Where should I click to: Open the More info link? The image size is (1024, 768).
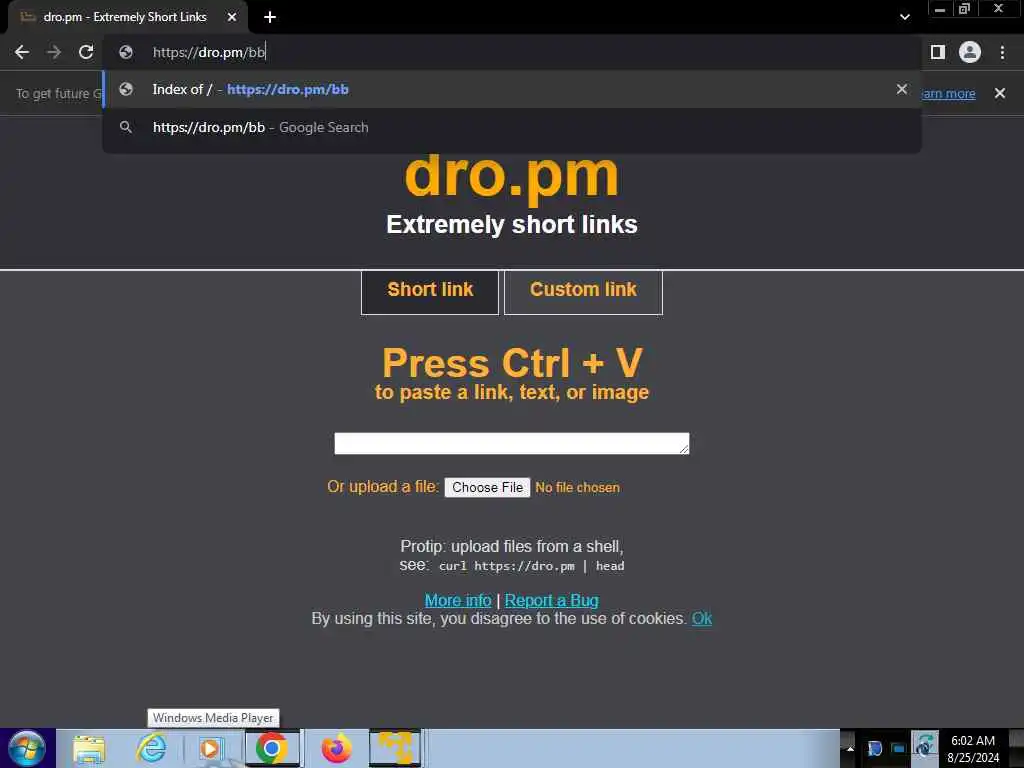coord(458,600)
